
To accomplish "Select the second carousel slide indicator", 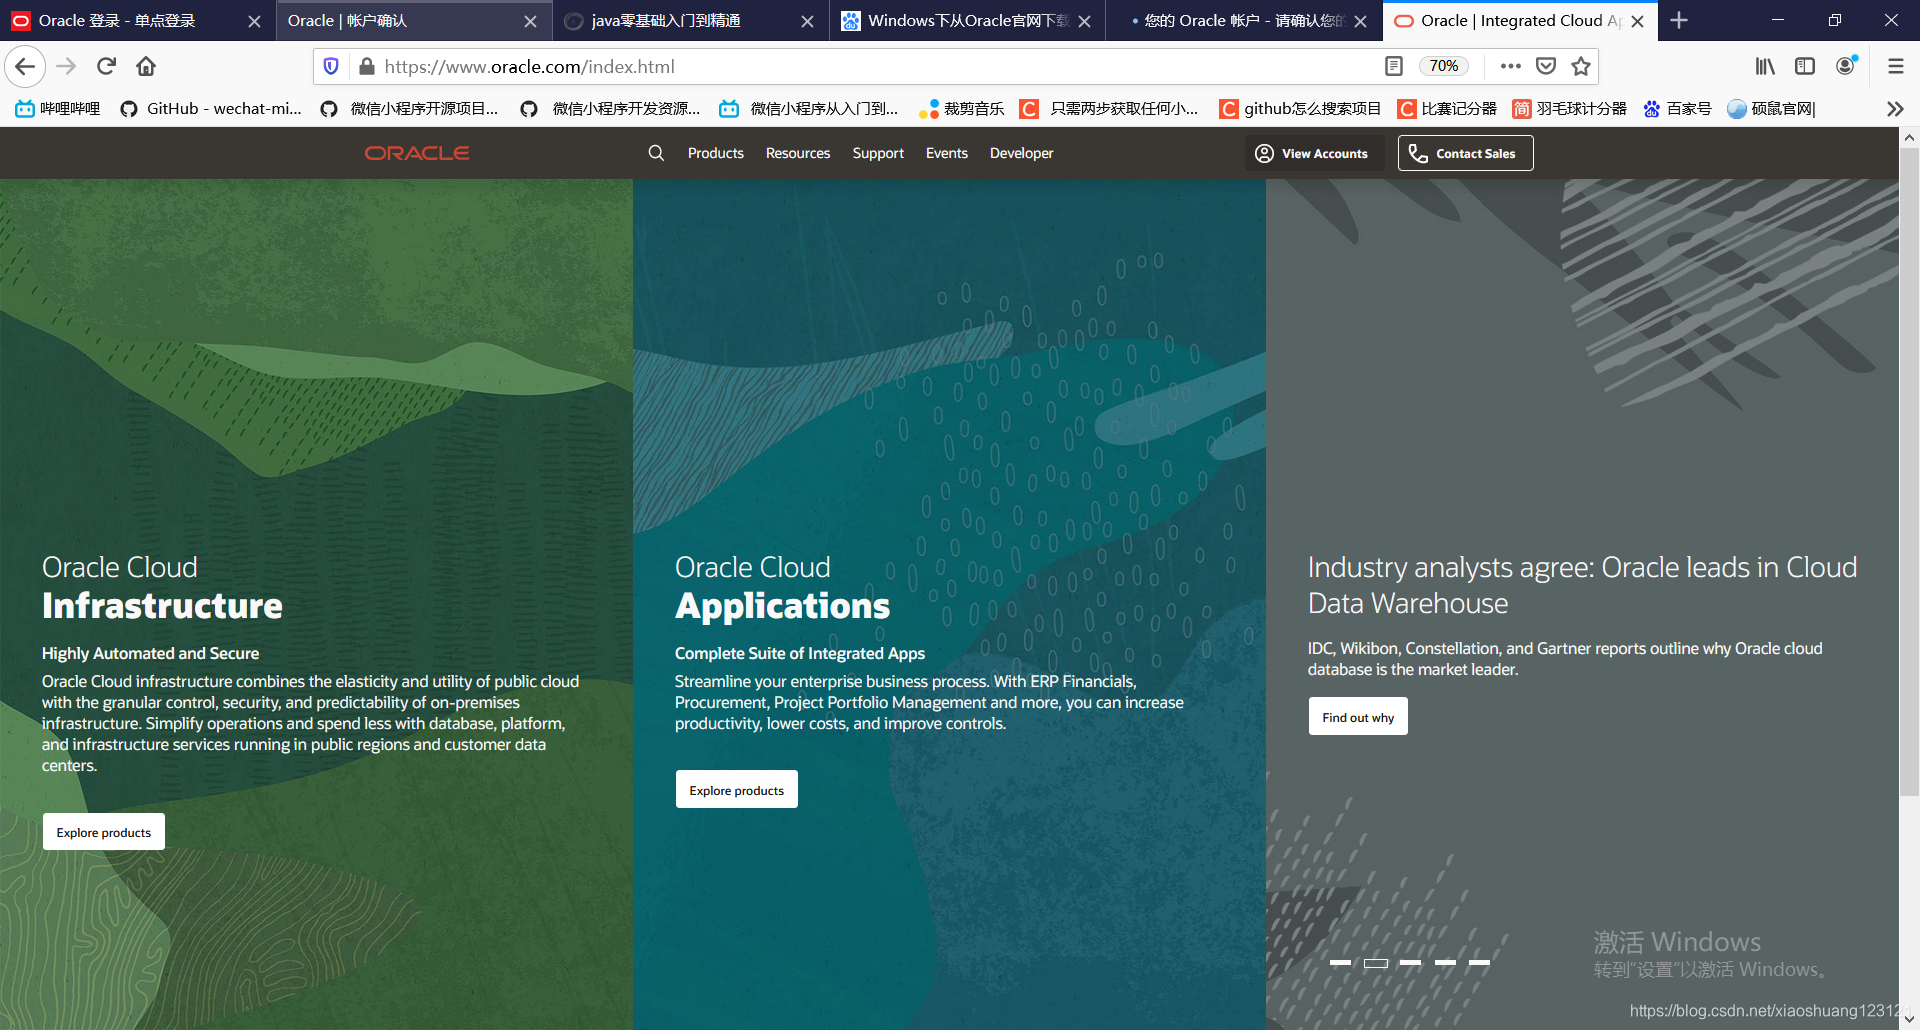I will coord(1376,963).
